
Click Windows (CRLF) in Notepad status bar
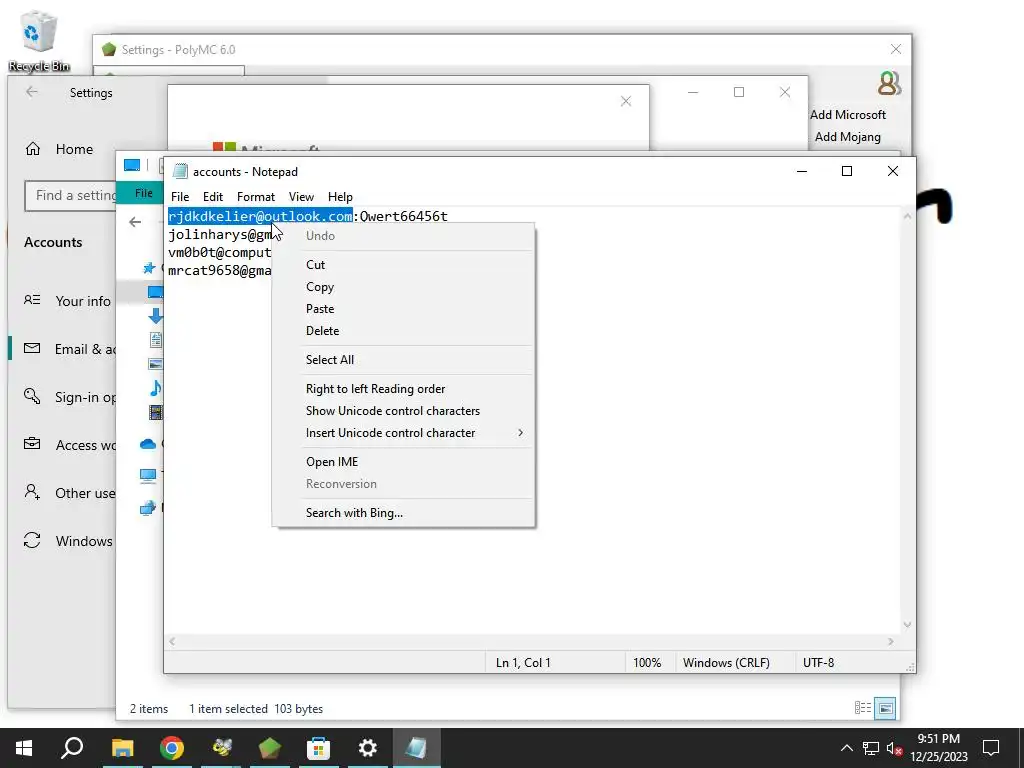point(726,663)
